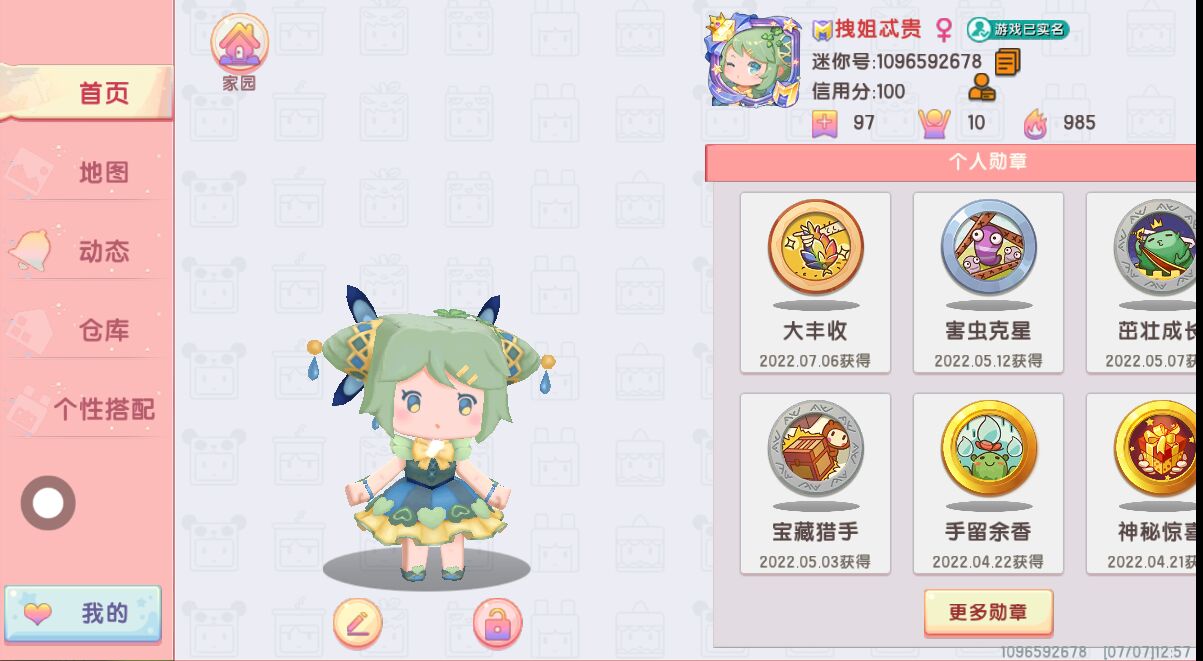Screen dimensions: 1203x661
Task: Copy the 迷你号 using the copy icon
Action: [x=1007, y=62]
